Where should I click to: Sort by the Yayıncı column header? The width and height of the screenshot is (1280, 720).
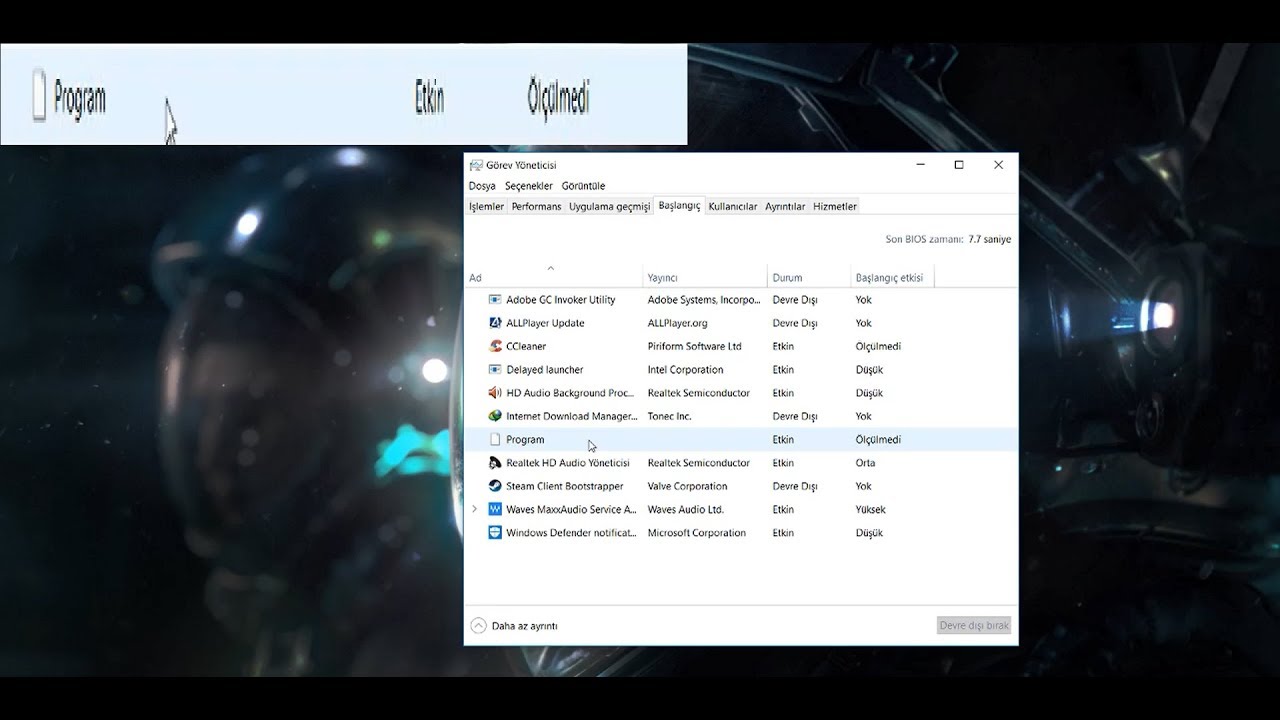(x=705, y=277)
